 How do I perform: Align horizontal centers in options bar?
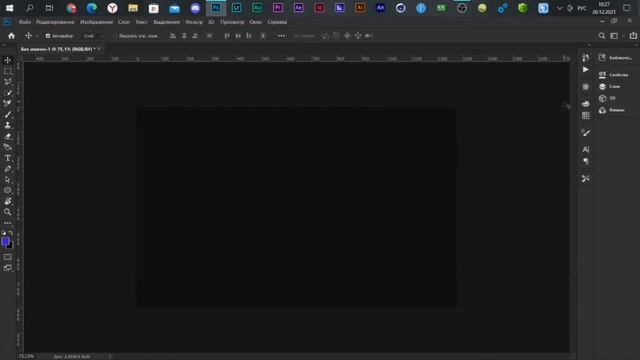(184, 36)
